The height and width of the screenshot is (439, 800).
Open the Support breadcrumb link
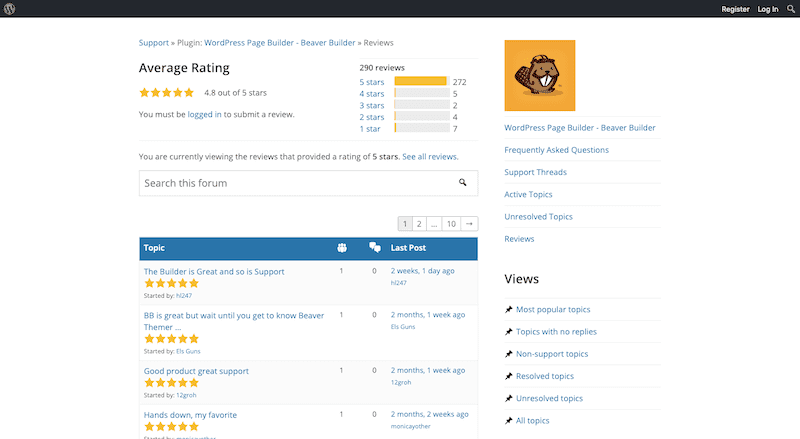tap(154, 43)
